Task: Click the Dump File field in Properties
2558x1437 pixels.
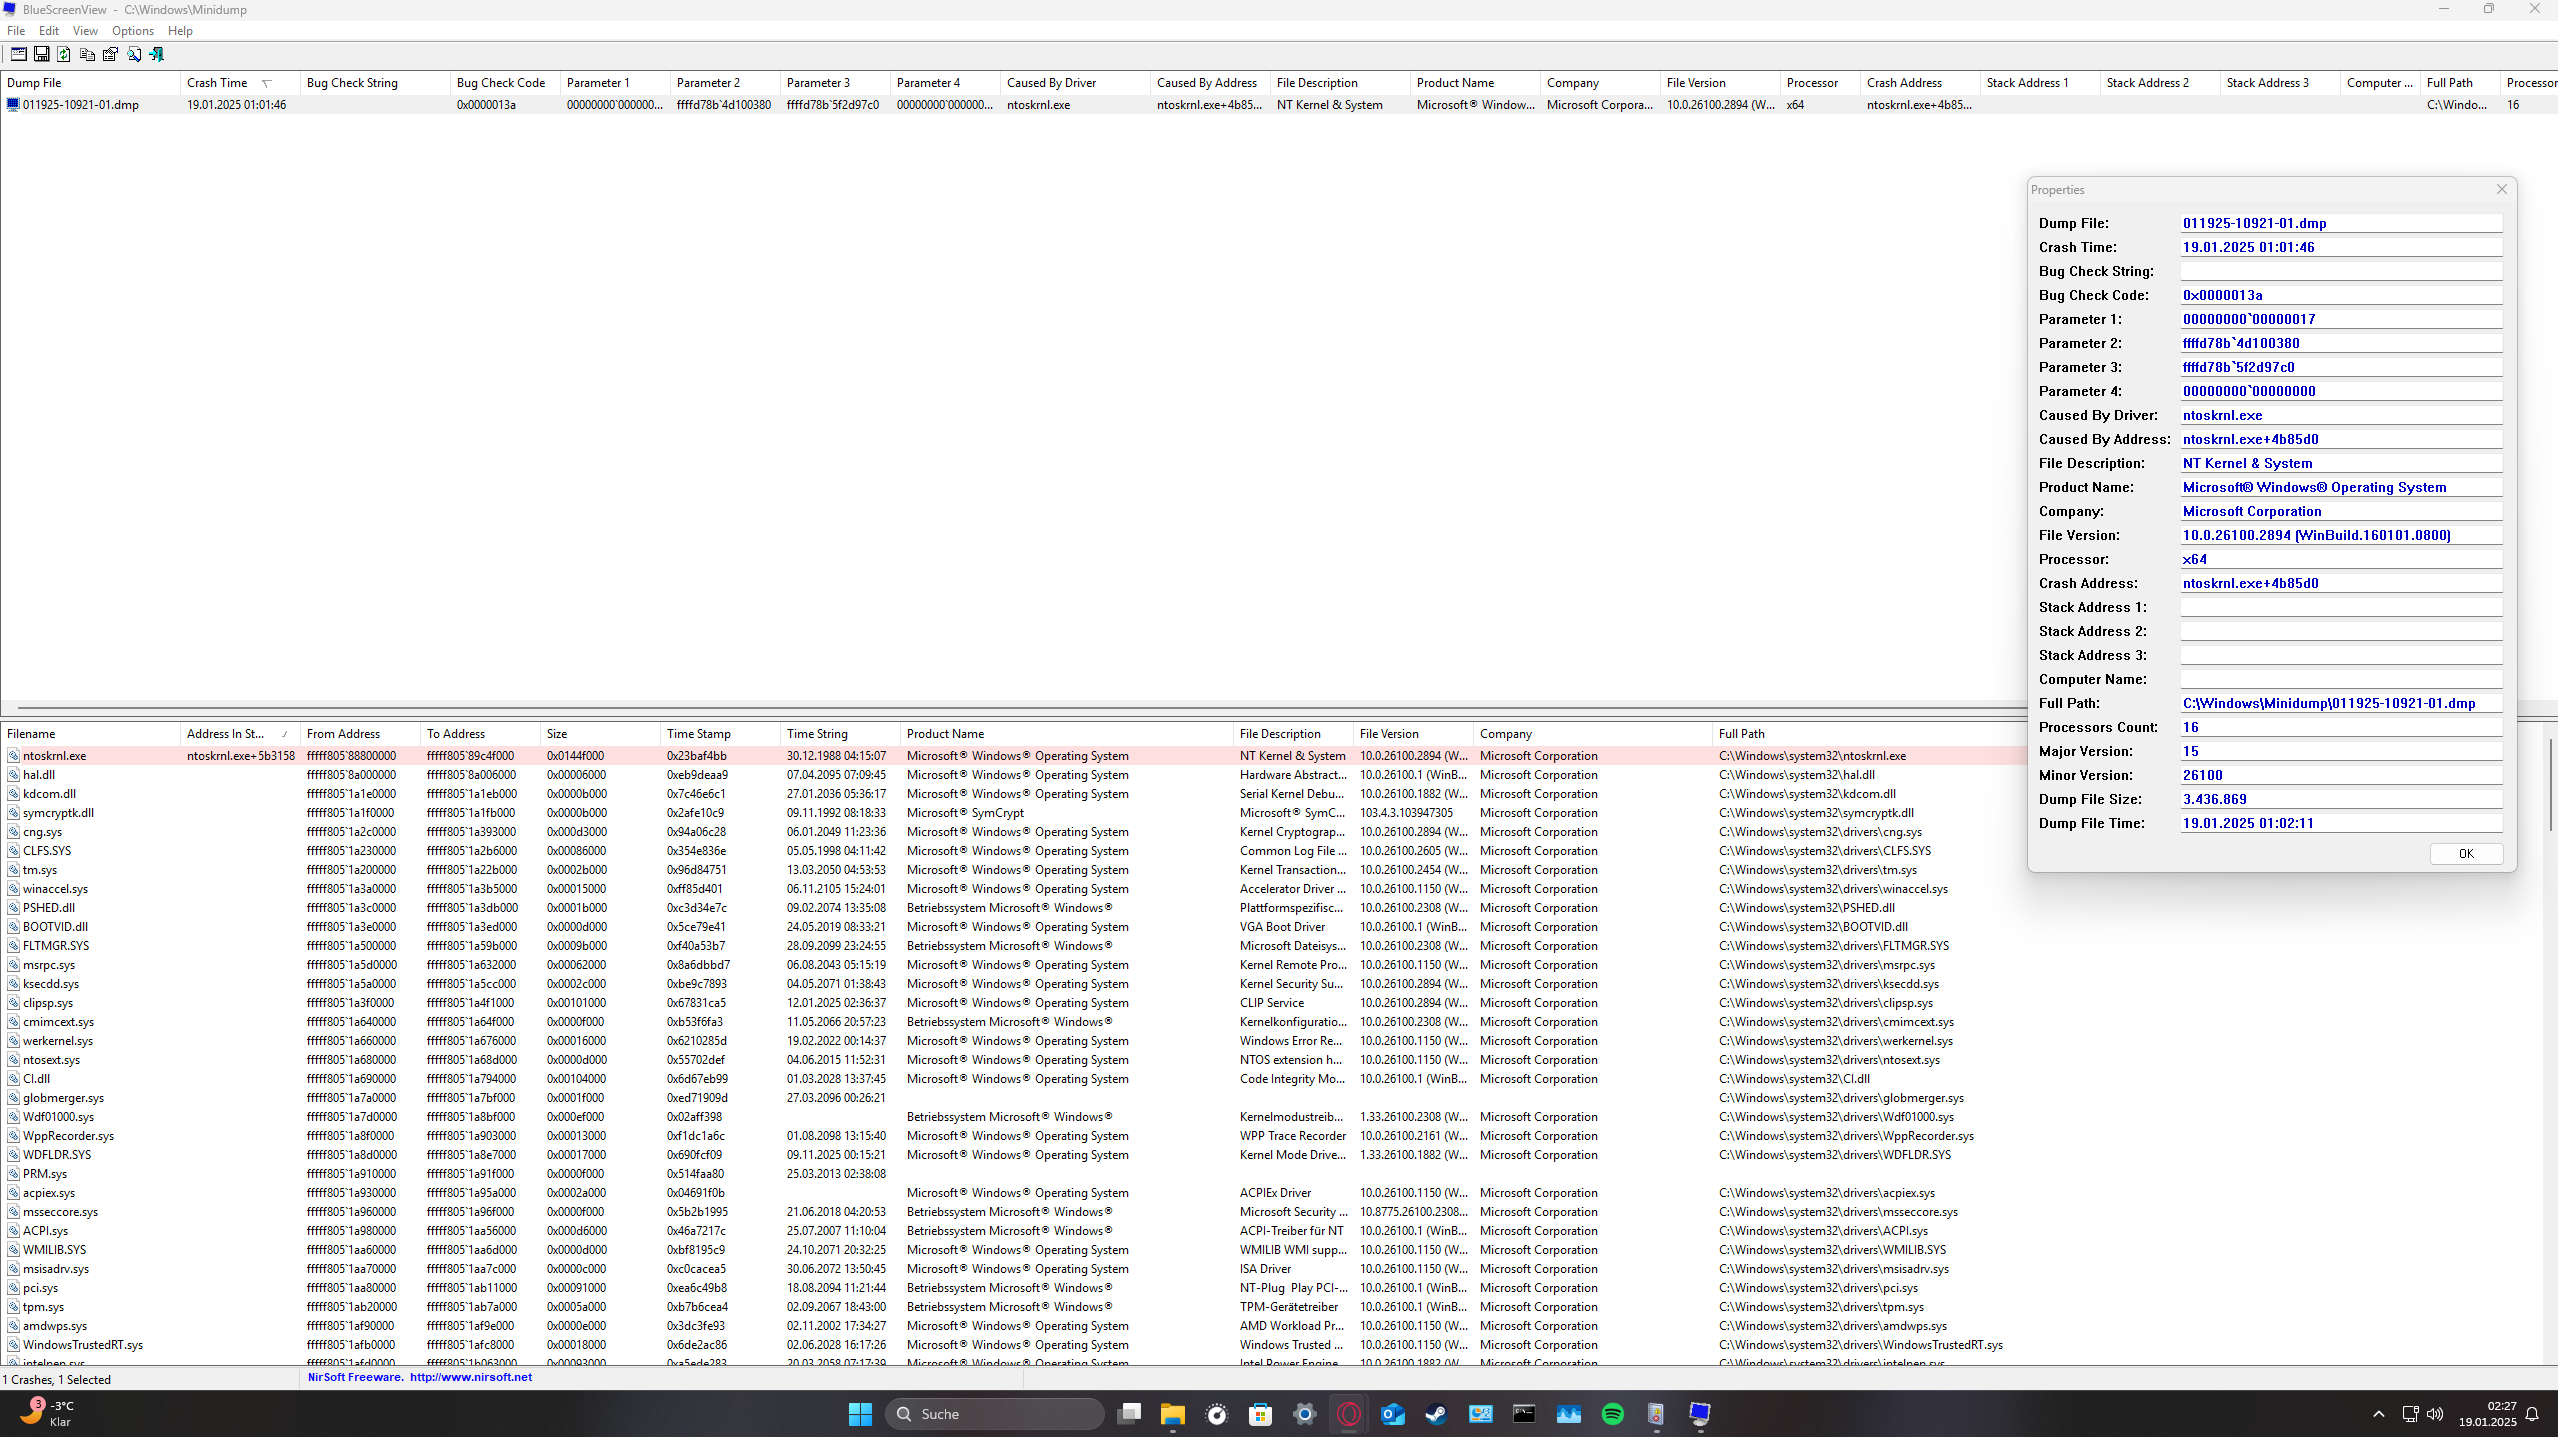Action: [2340, 223]
